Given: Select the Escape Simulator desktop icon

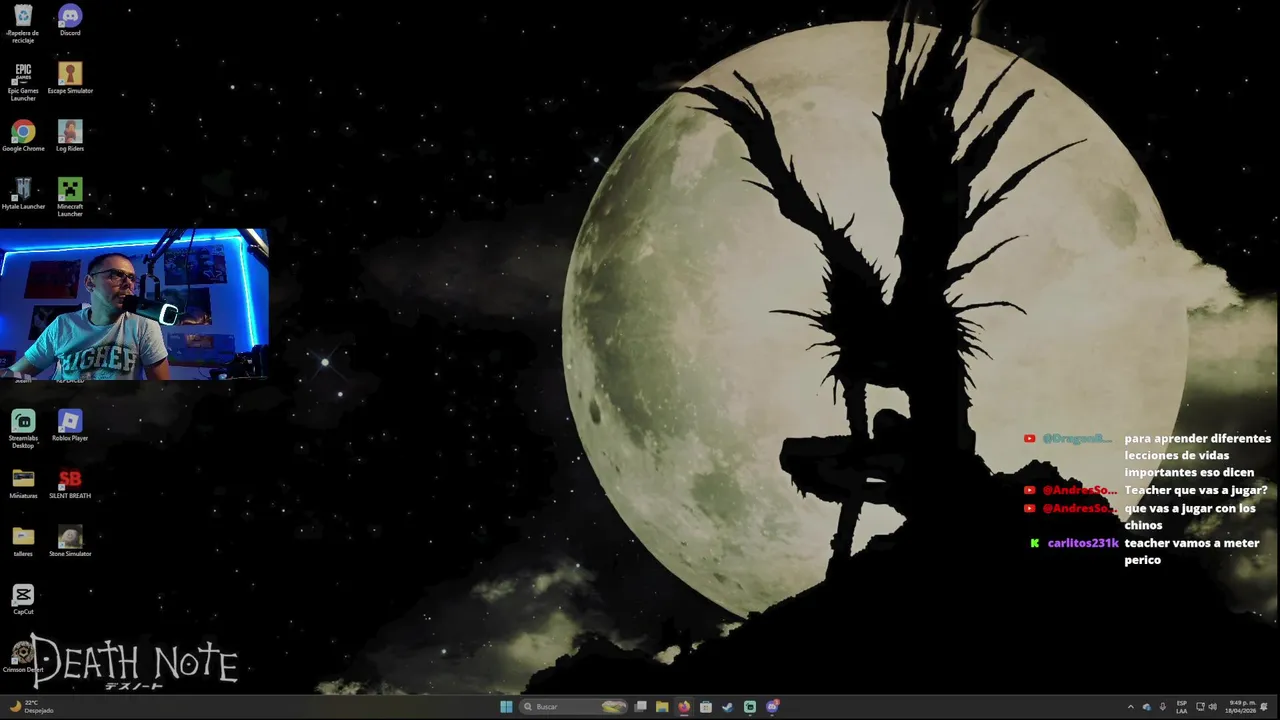Looking at the screenshot, I should click(70, 78).
